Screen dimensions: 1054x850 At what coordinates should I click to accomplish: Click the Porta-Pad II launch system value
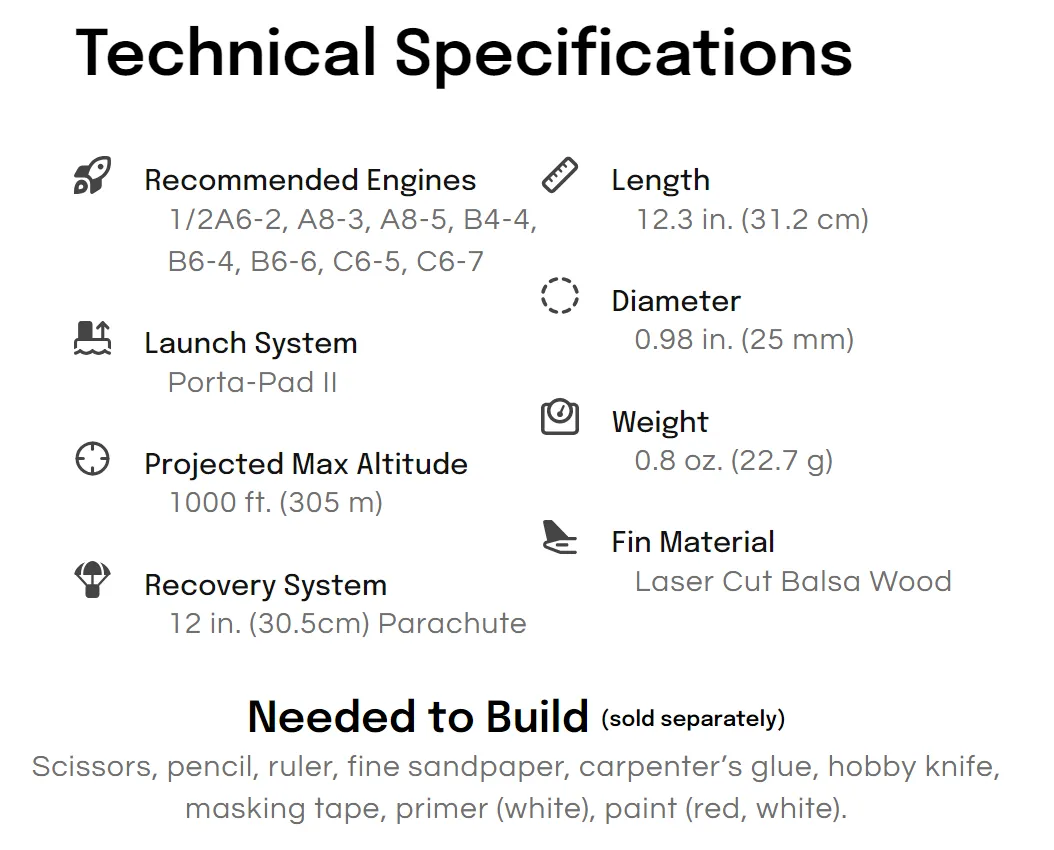coord(252,382)
